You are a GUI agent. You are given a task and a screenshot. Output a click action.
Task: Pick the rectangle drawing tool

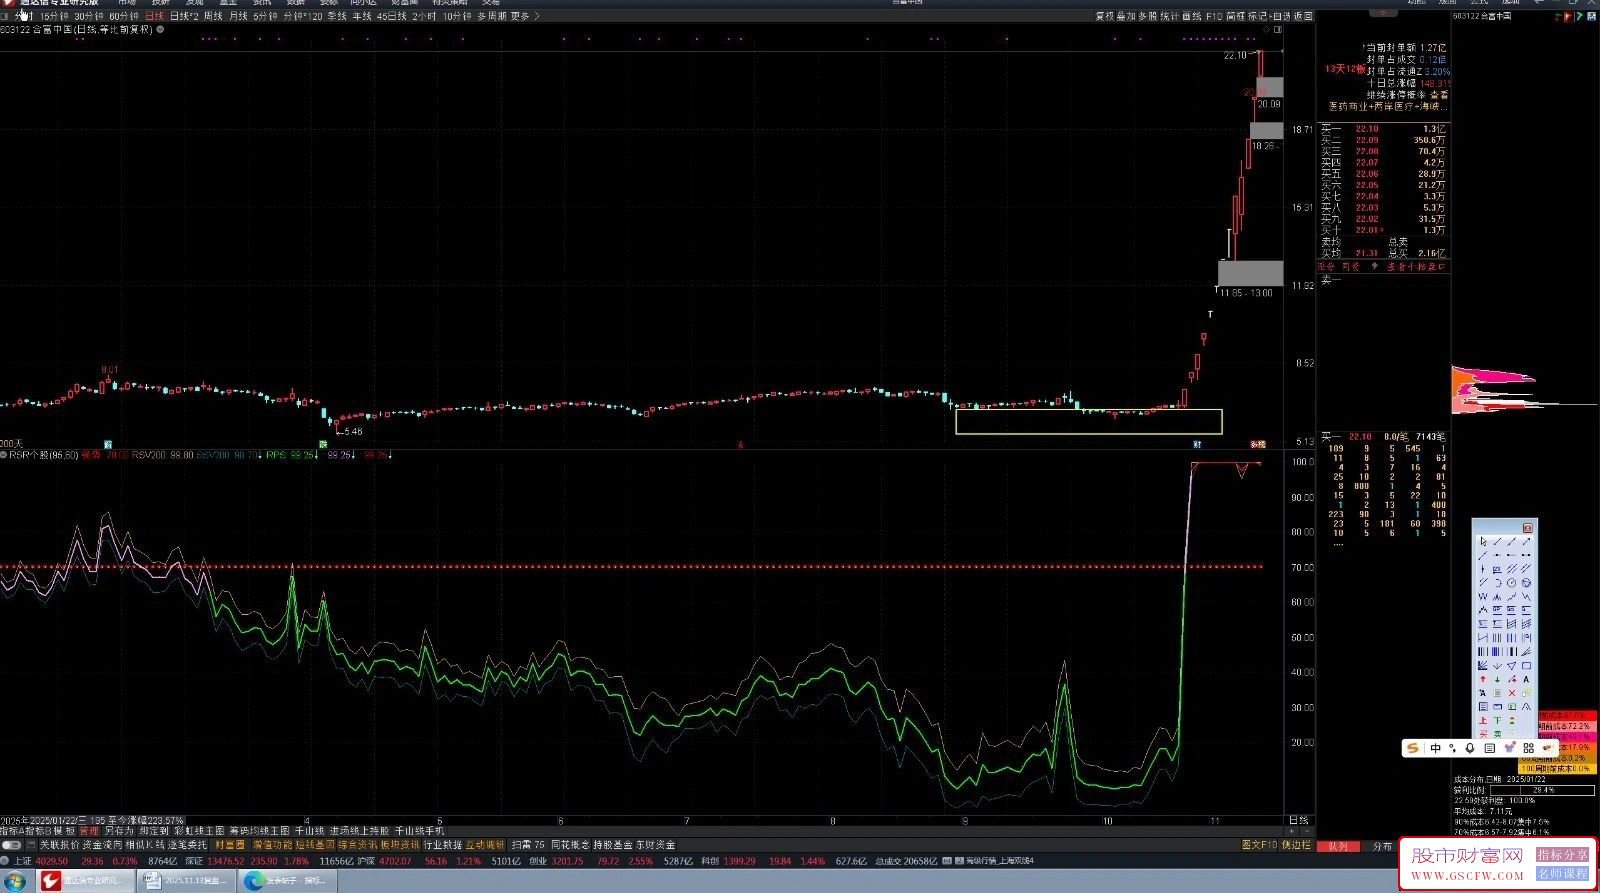coord(1526,665)
